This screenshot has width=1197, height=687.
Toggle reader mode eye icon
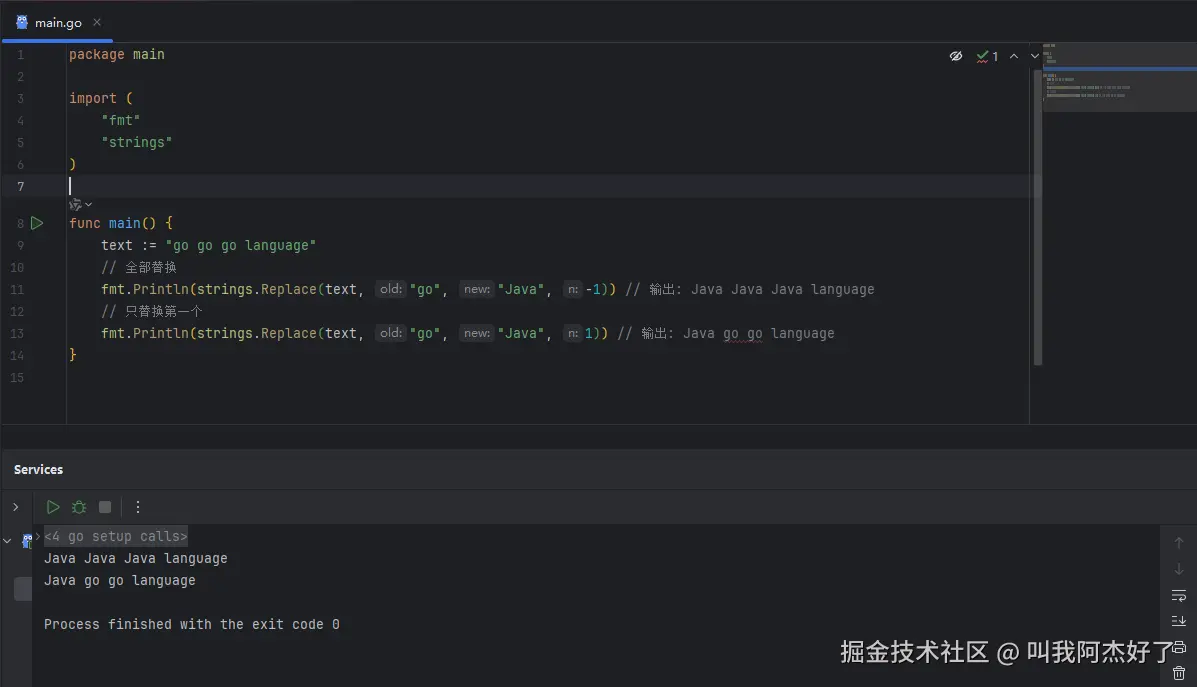(x=956, y=57)
